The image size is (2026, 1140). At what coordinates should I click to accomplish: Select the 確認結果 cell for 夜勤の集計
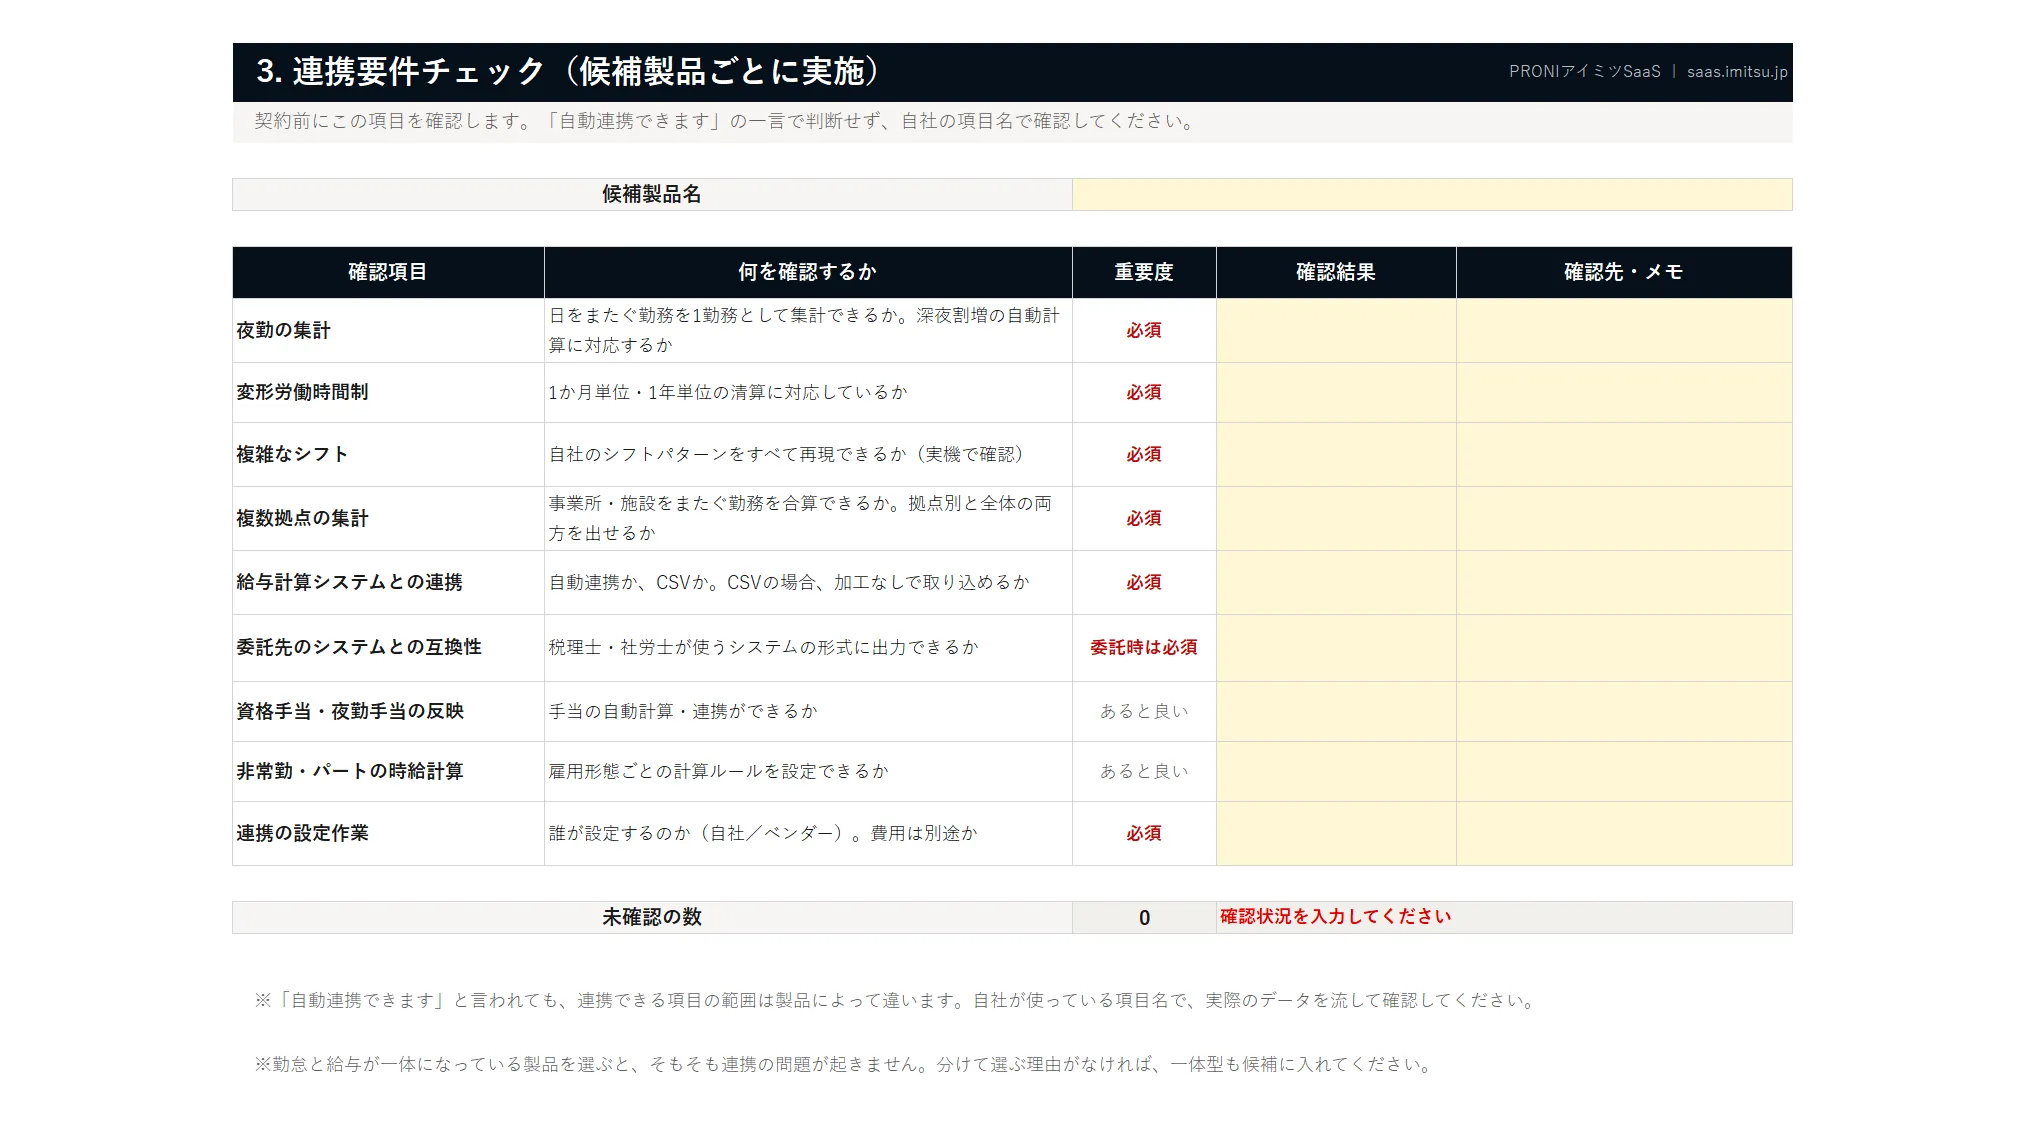coord(1336,330)
